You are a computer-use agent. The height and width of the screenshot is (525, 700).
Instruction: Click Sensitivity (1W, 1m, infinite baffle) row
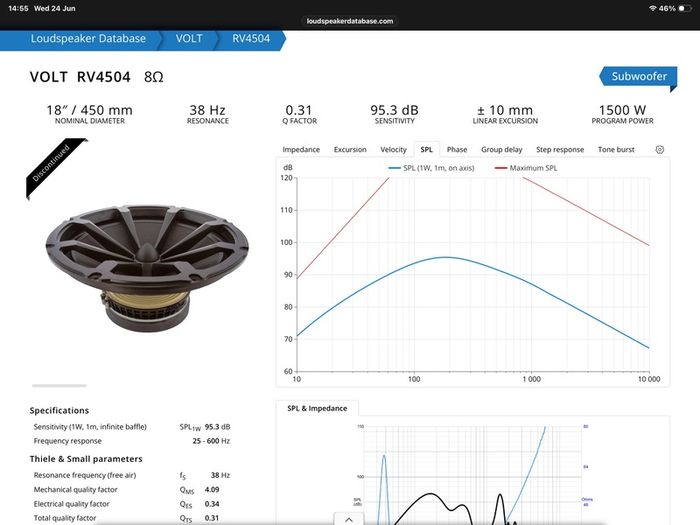click(132, 427)
